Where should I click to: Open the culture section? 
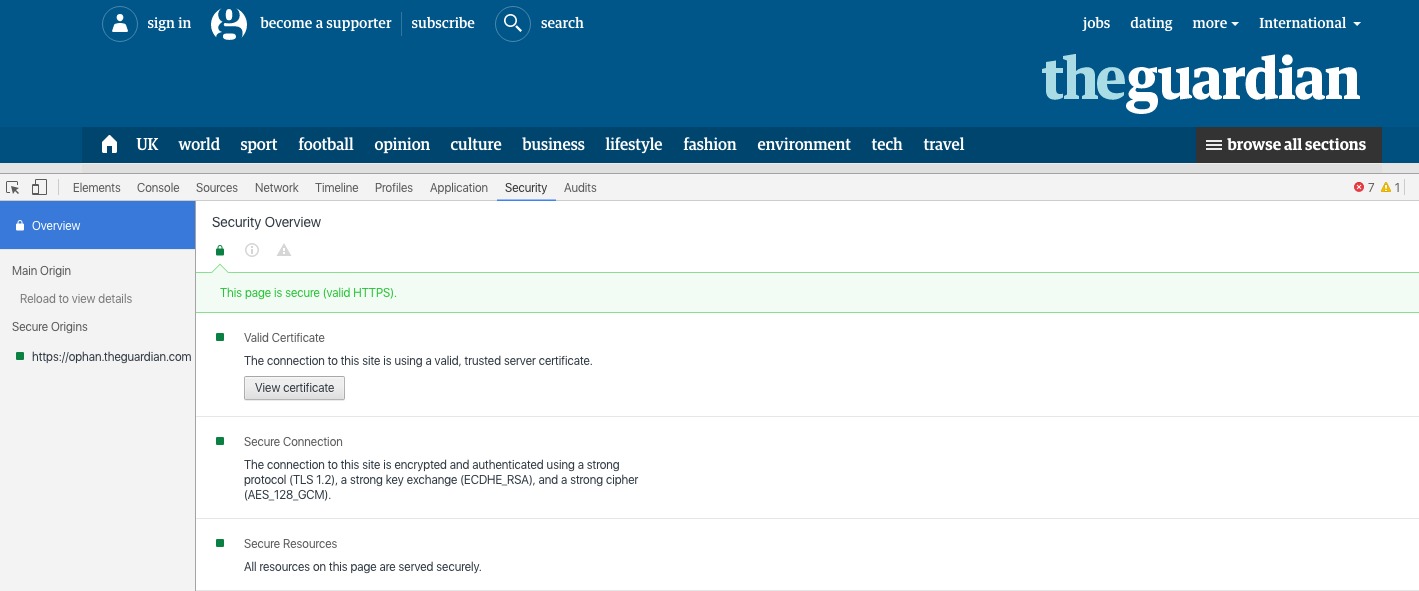point(476,145)
